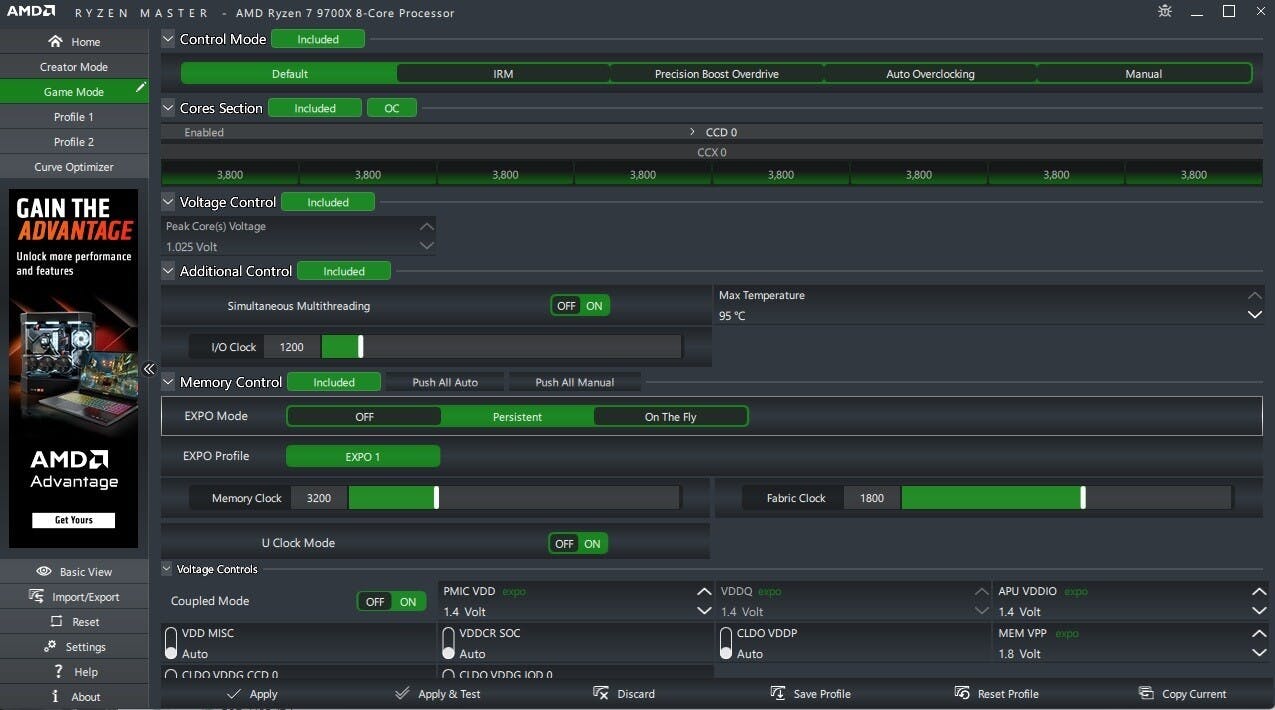
Task: Set EXPO Mode to On The Fly
Action: pyautogui.click(x=670, y=417)
